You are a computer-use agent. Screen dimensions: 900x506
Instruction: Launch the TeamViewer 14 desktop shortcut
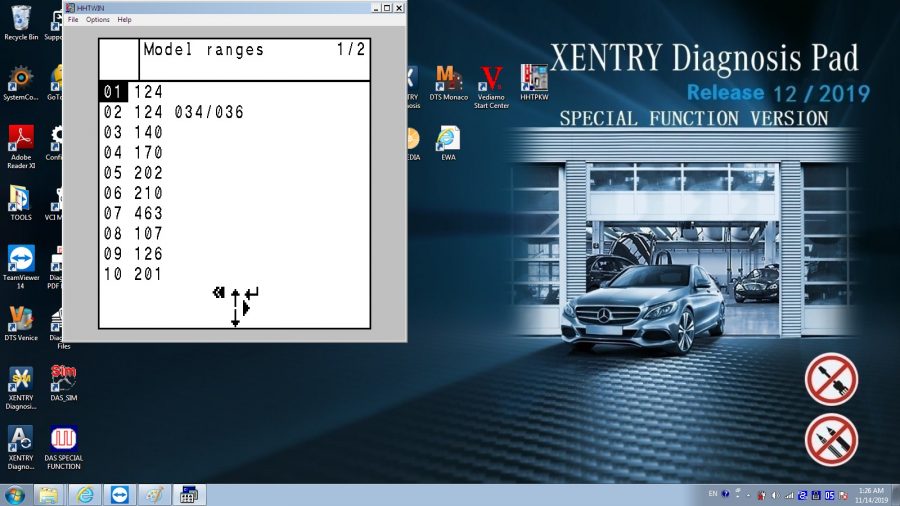click(x=21, y=267)
